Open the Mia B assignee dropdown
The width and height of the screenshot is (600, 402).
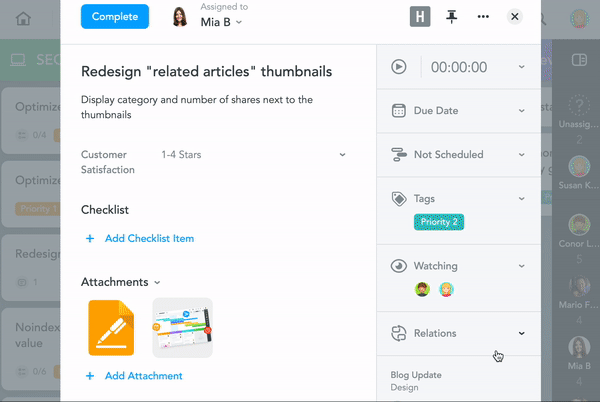click(222, 22)
